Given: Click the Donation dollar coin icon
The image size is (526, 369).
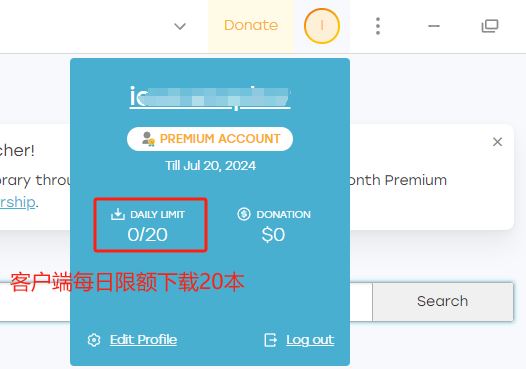Looking at the screenshot, I should tap(244, 214).
